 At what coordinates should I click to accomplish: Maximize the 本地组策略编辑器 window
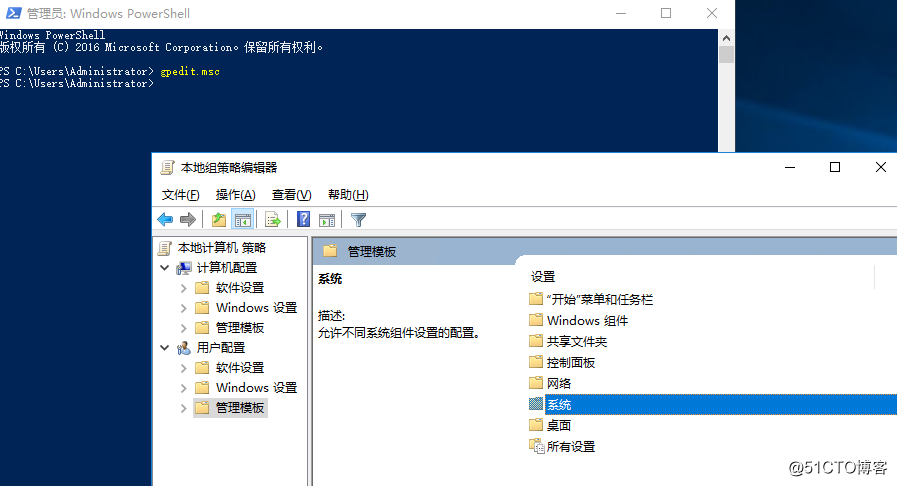[835, 167]
